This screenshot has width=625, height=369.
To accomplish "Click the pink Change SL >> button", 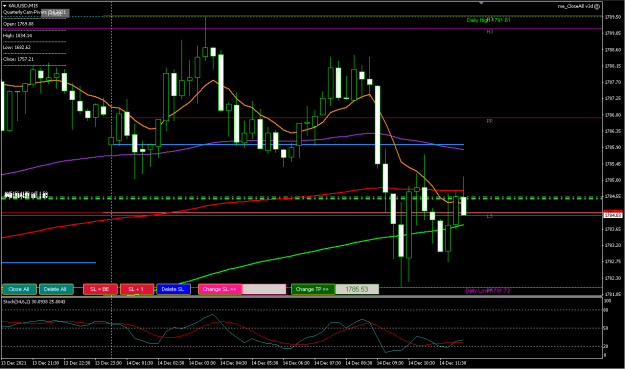I will 220,289.
